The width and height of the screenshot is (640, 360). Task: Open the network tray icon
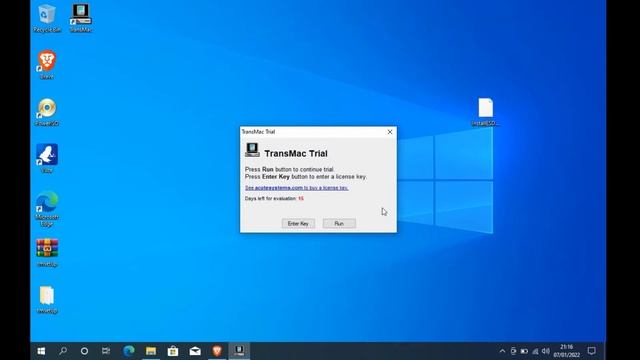tap(535, 351)
